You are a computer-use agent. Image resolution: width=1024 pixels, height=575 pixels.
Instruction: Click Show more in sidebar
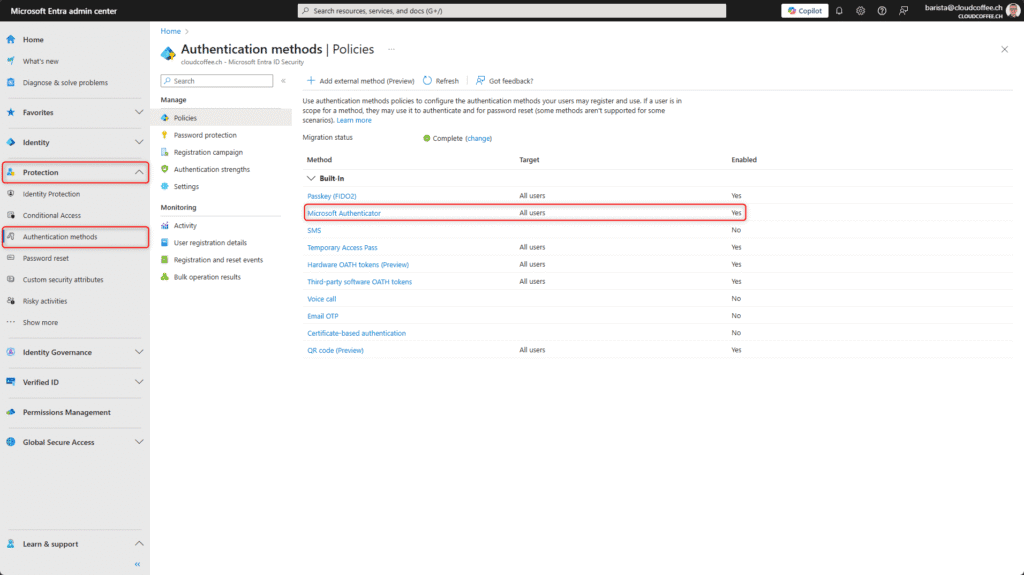point(40,323)
